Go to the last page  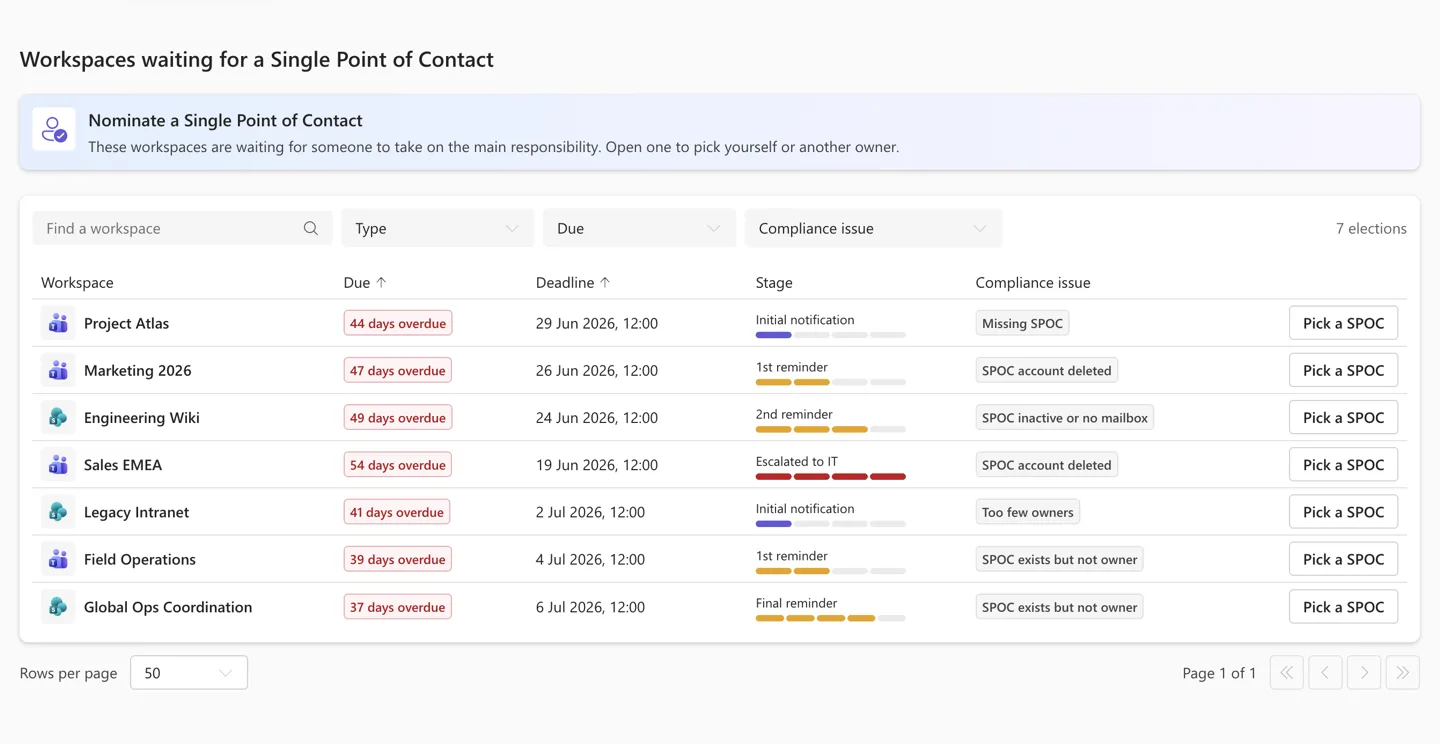click(x=1403, y=673)
